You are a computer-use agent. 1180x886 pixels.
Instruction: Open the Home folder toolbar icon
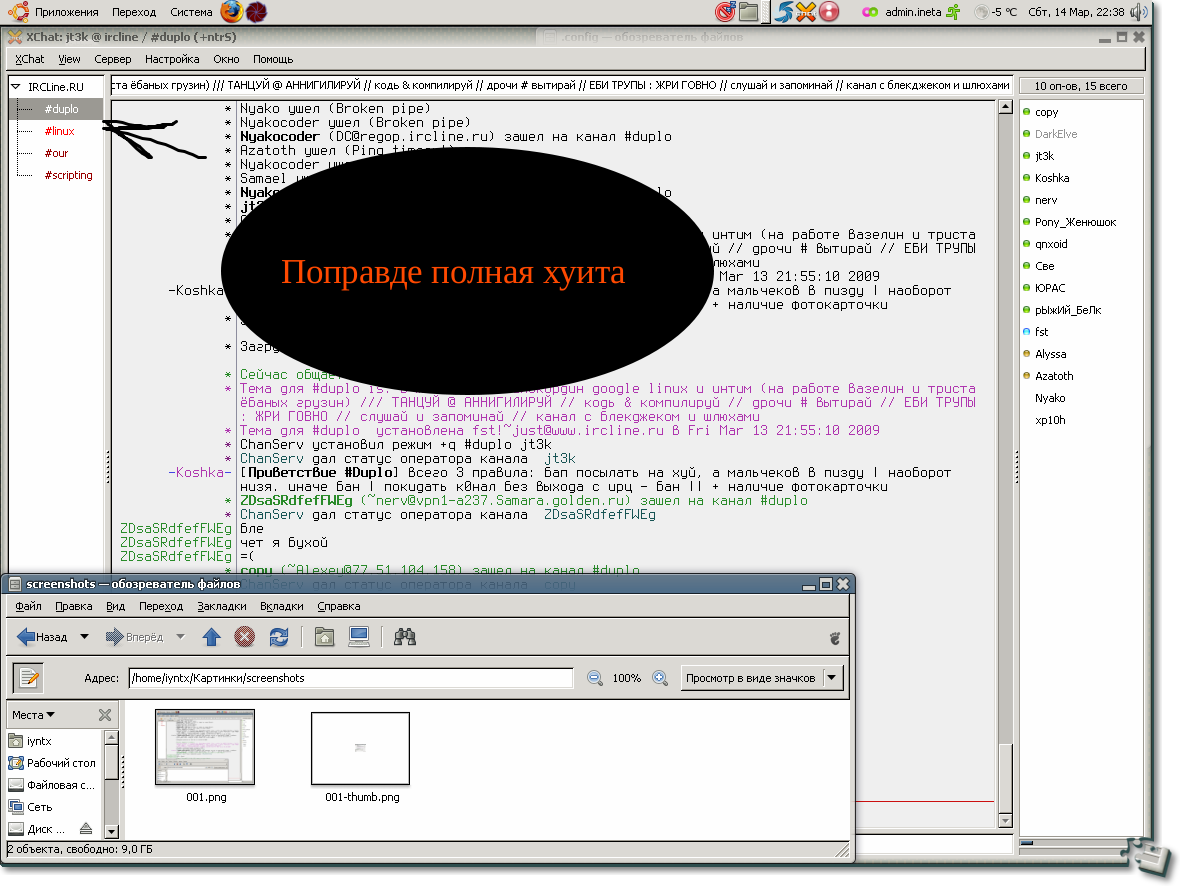tap(324, 637)
